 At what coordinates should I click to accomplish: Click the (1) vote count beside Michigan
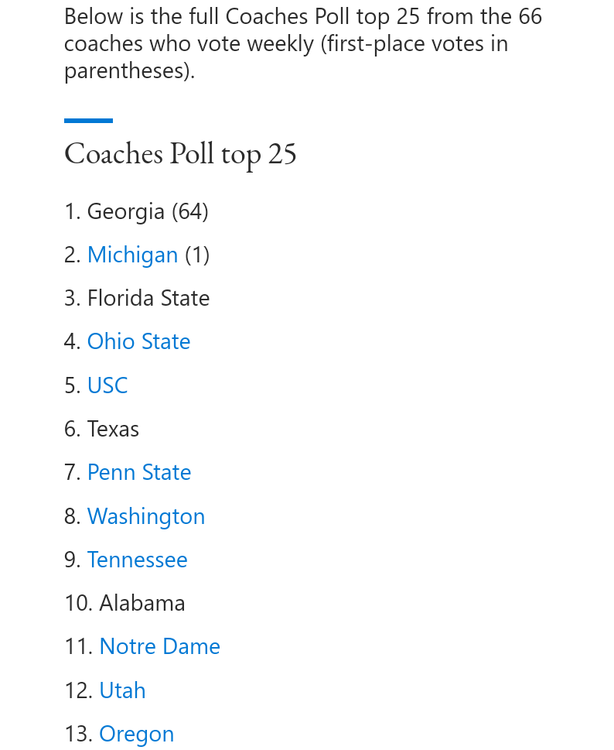coord(197,255)
